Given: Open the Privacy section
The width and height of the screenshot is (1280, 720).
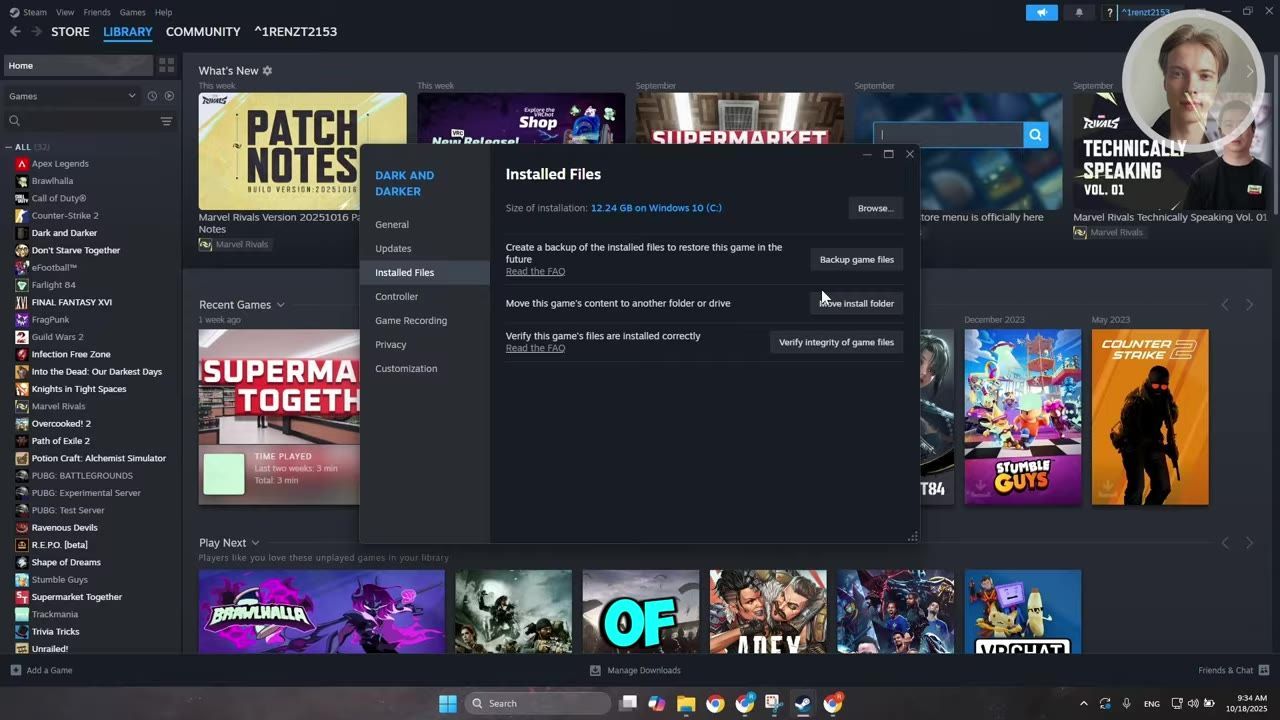Looking at the screenshot, I should click(425, 345).
